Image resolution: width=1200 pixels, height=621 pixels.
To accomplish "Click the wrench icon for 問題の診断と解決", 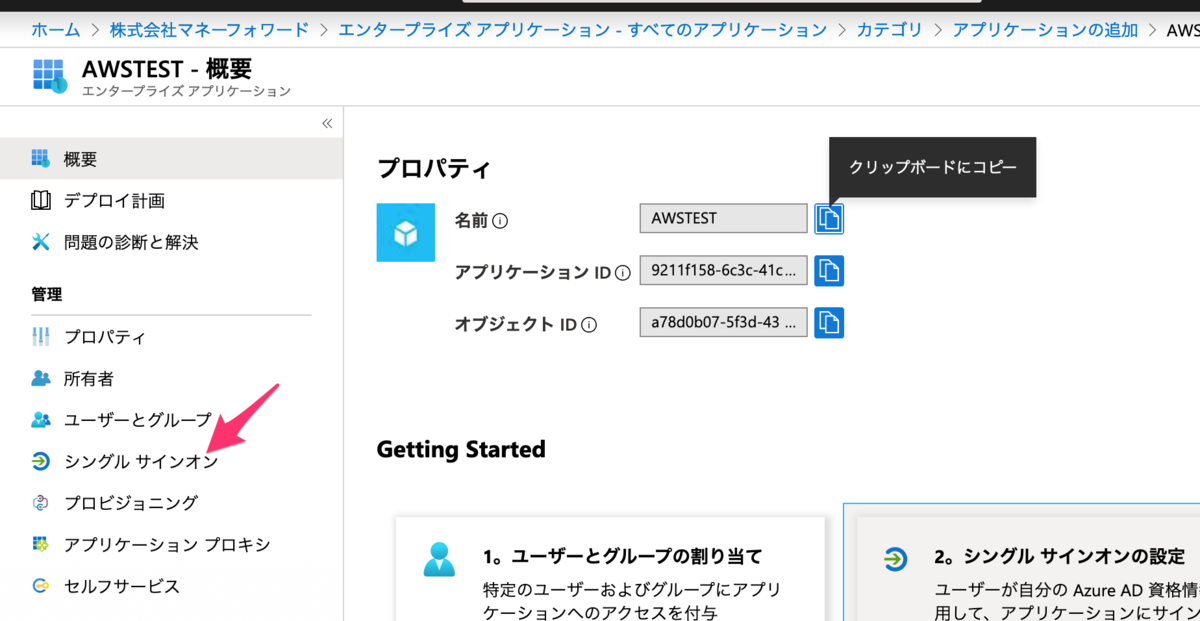I will click(41, 242).
